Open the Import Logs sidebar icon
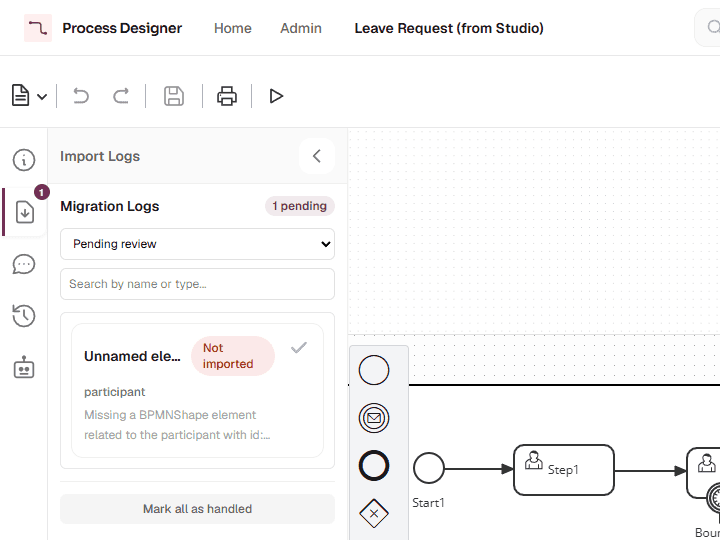720x540 pixels. point(25,212)
